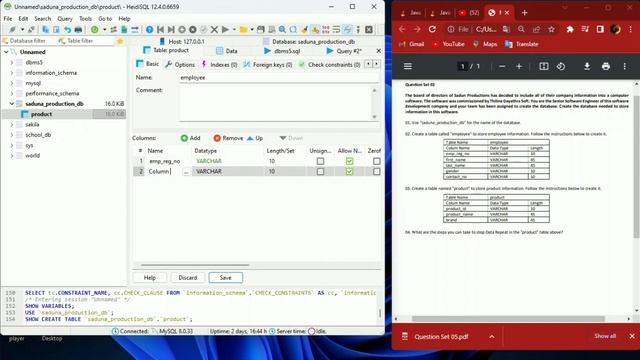This screenshot has width=640, height=360.
Task: Toggle Unsigned checkbox for emp_reg_no column
Action: [x=320, y=161]
